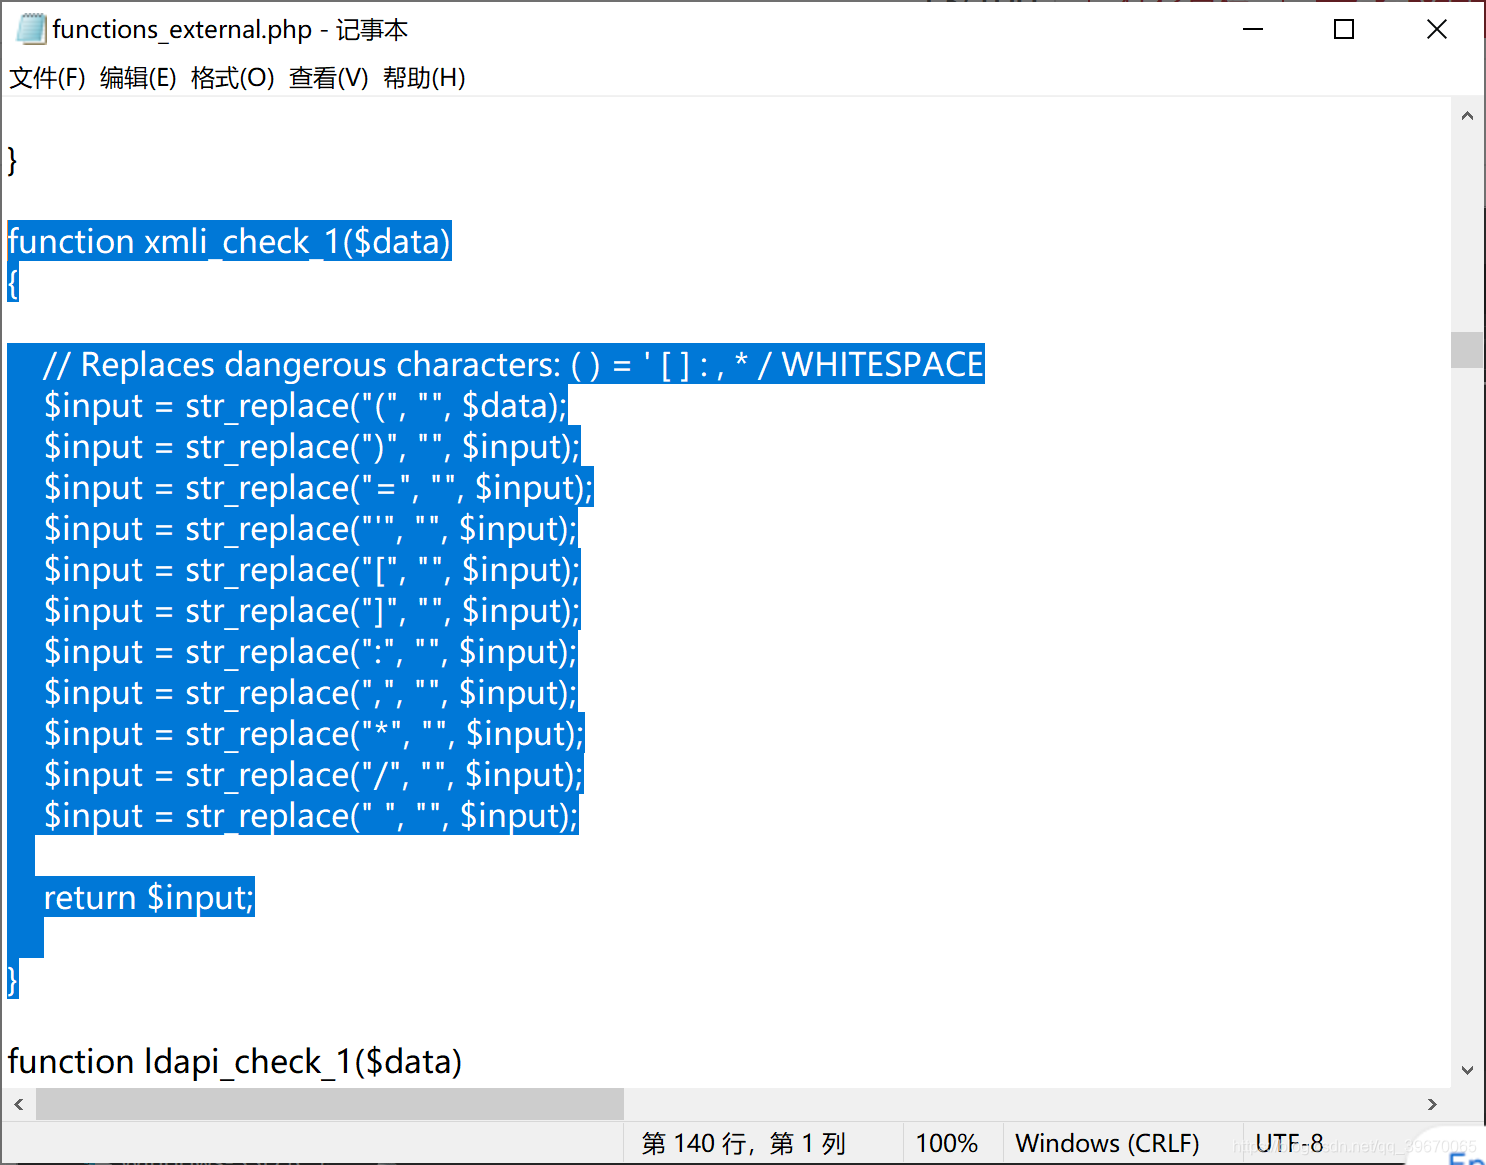Click the 'Windows (CRLF)' status entry
This screenshot has height=1165, width=1486.
coord(1107,1143)
